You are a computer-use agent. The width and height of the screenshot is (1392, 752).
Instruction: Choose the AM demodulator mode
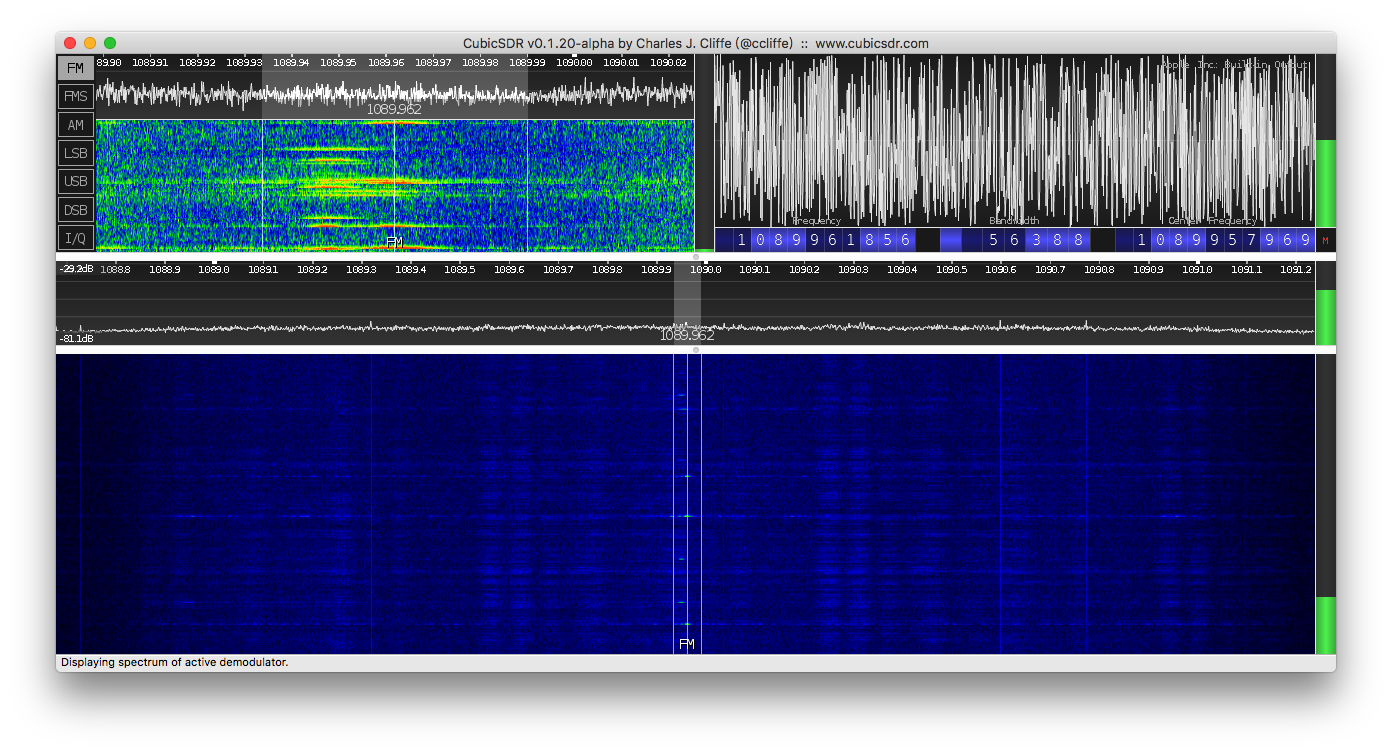tap(75, 125)
